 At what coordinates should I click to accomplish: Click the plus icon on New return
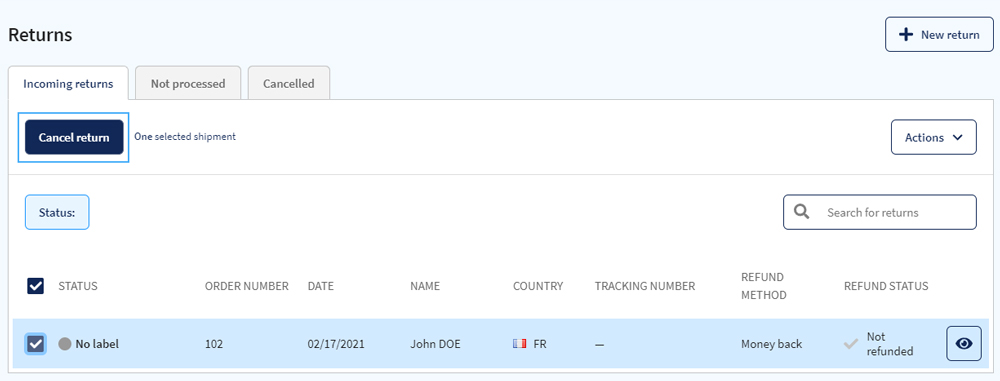906,34
